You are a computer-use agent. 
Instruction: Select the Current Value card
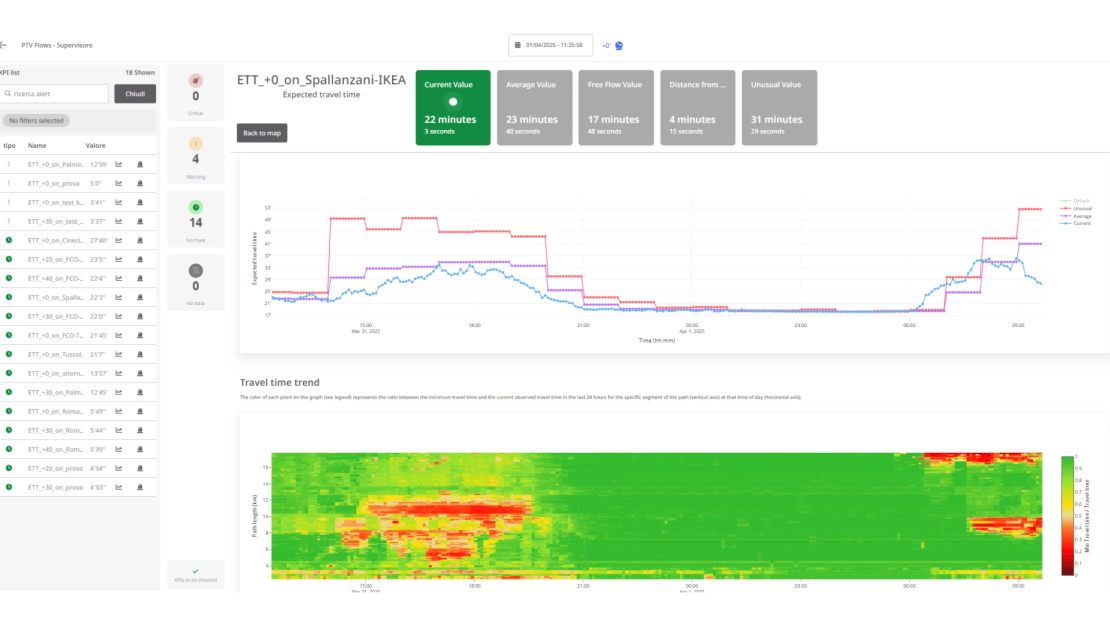pos(453,107)
